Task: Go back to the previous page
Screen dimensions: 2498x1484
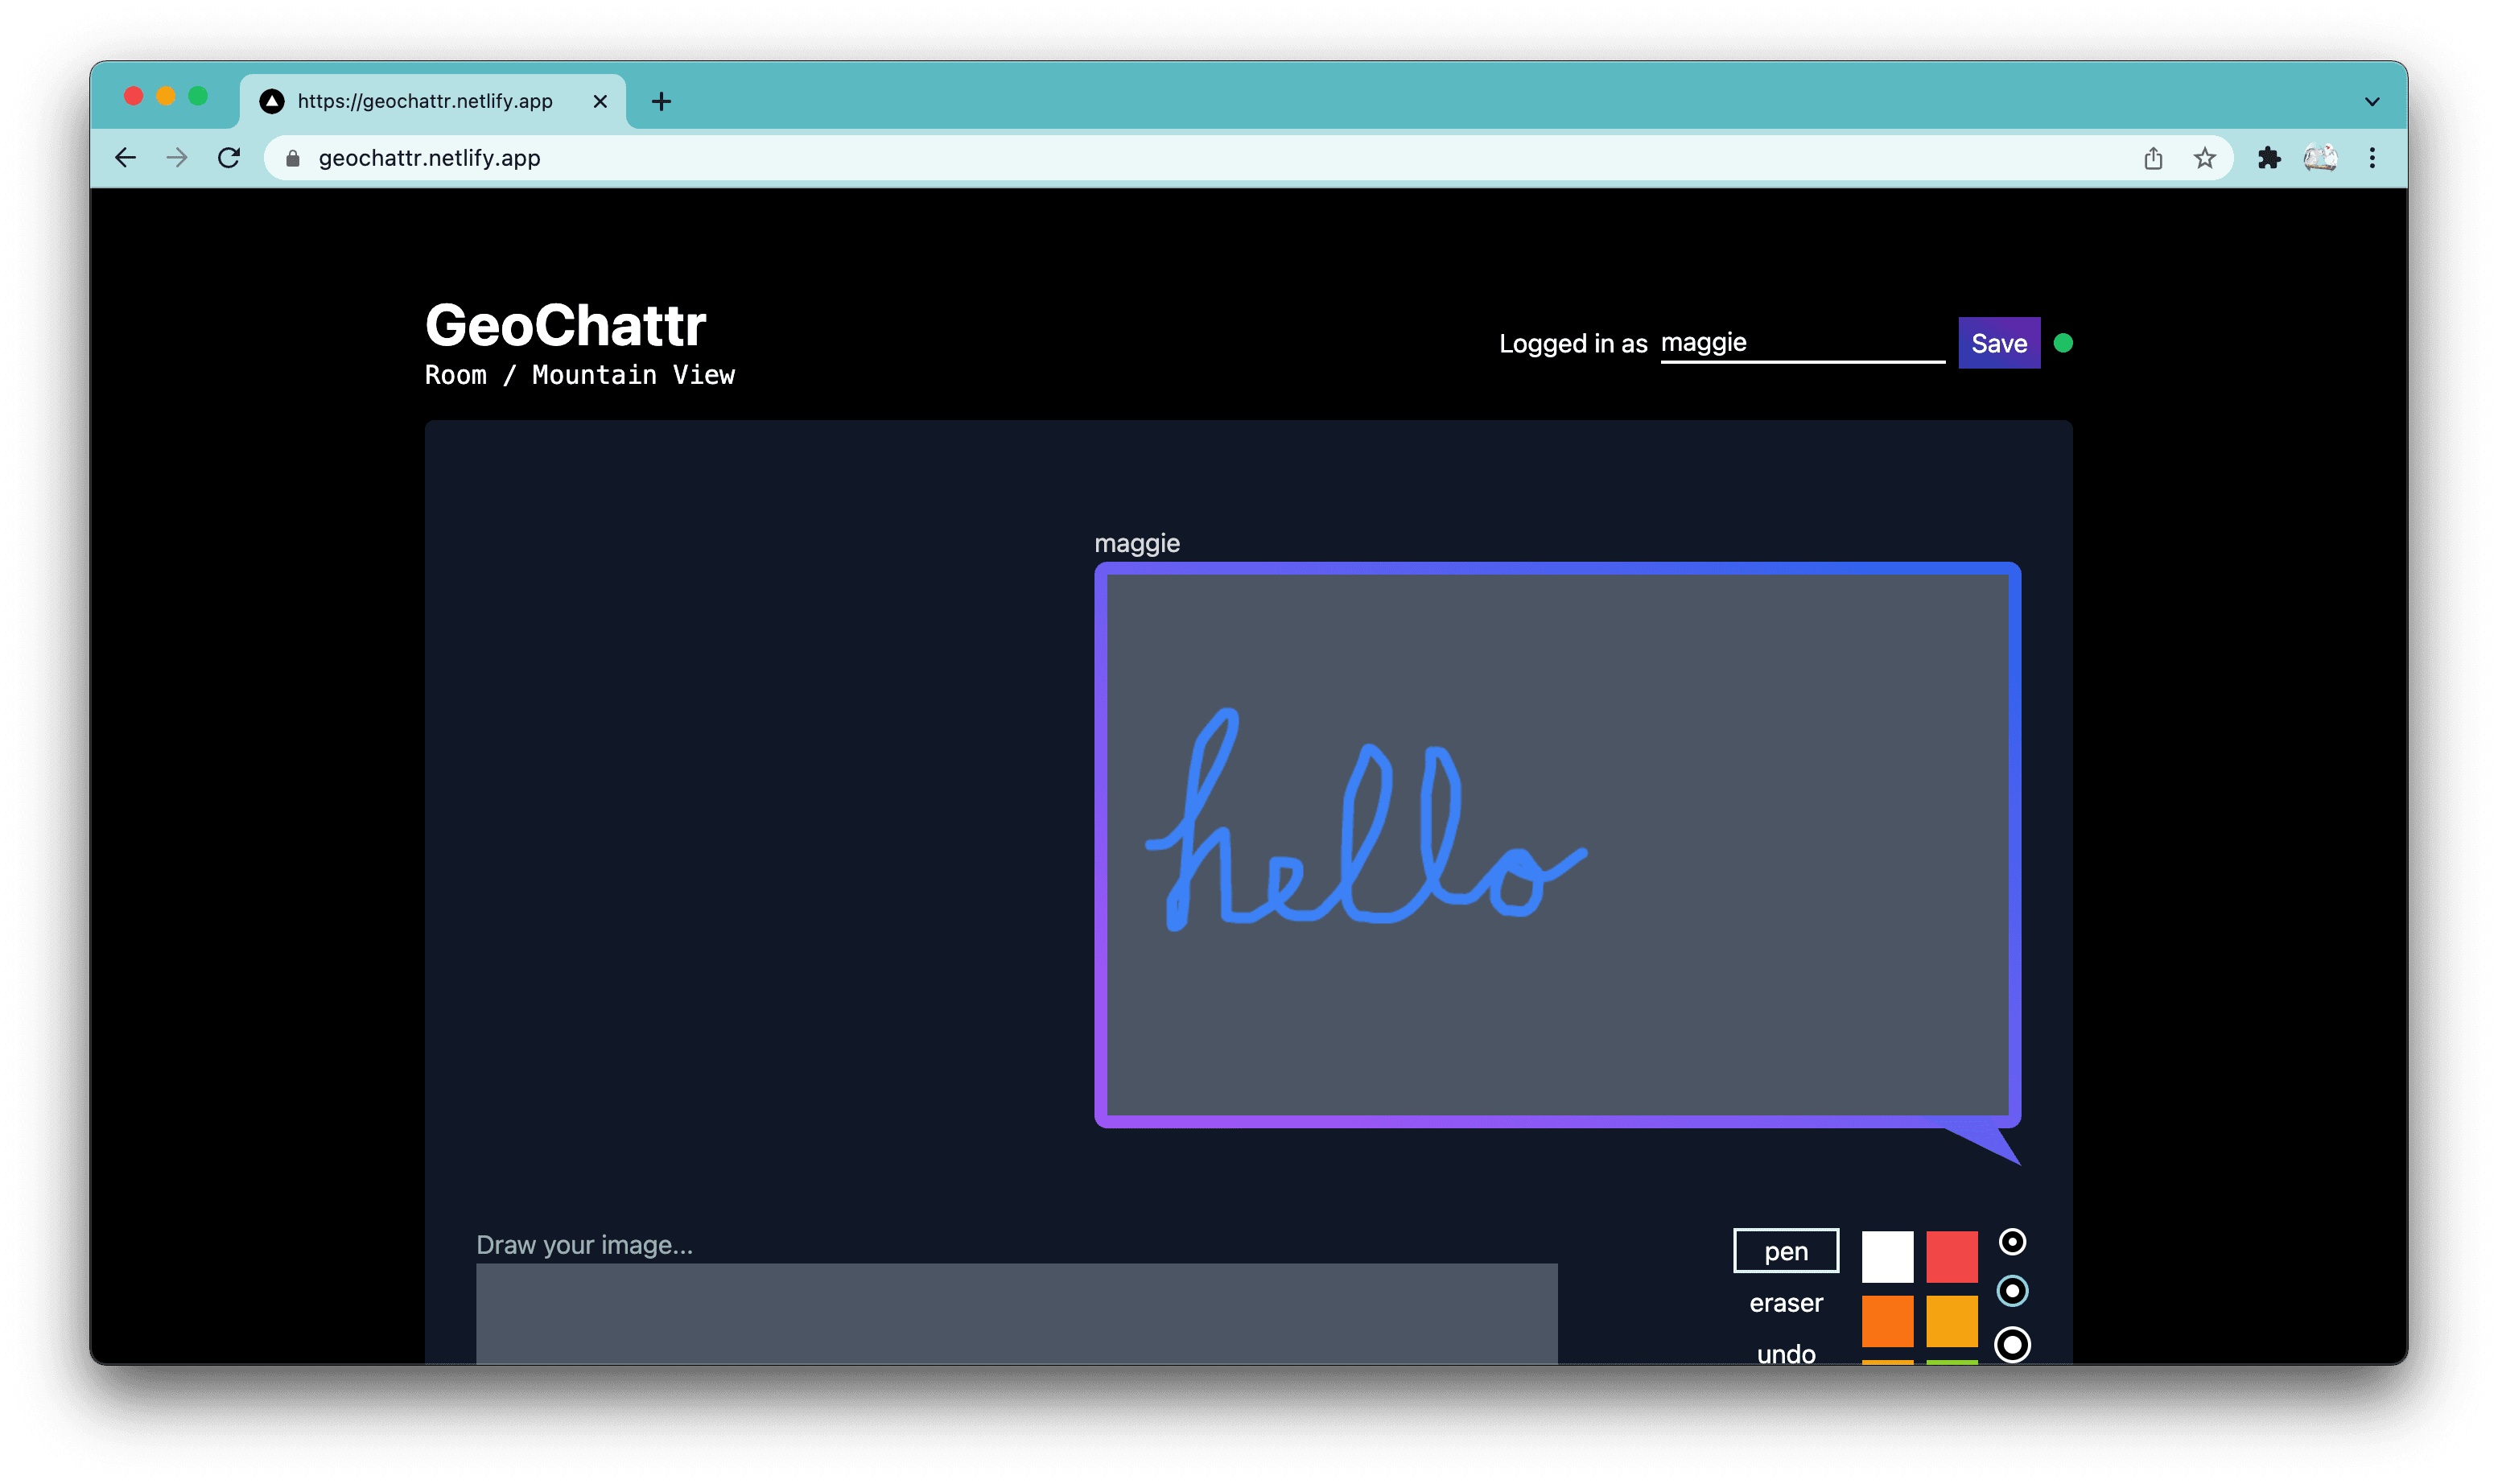Action: point(125,158)
